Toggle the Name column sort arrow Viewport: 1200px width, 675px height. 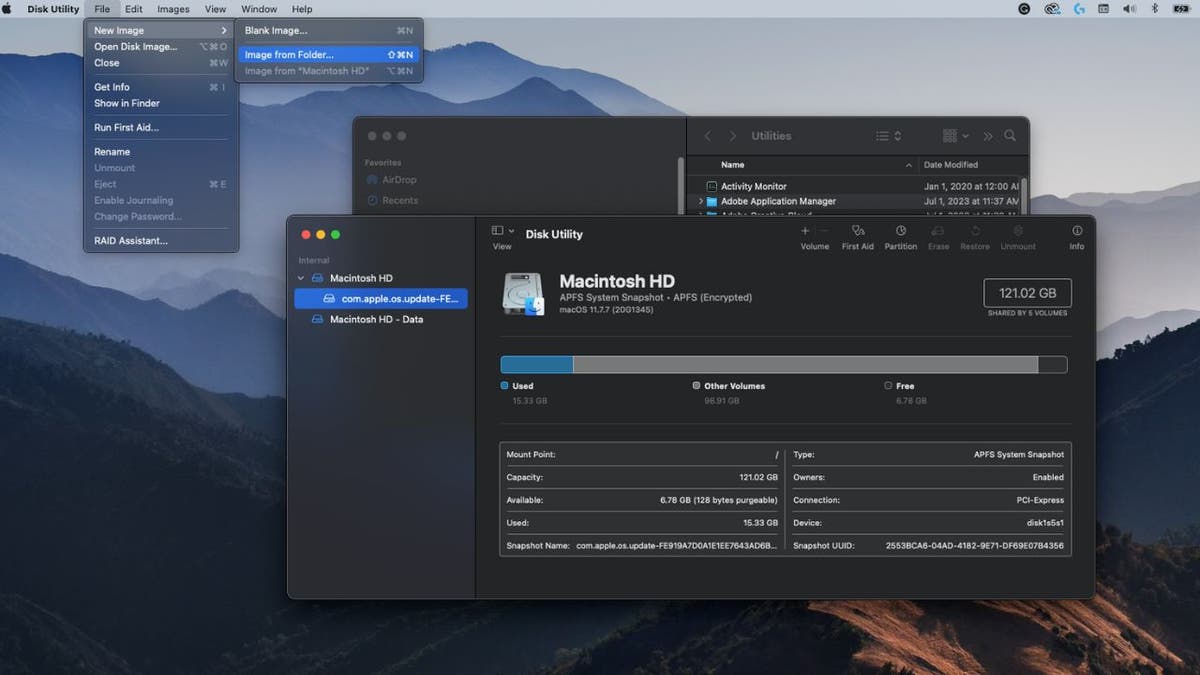pos(909,165)
